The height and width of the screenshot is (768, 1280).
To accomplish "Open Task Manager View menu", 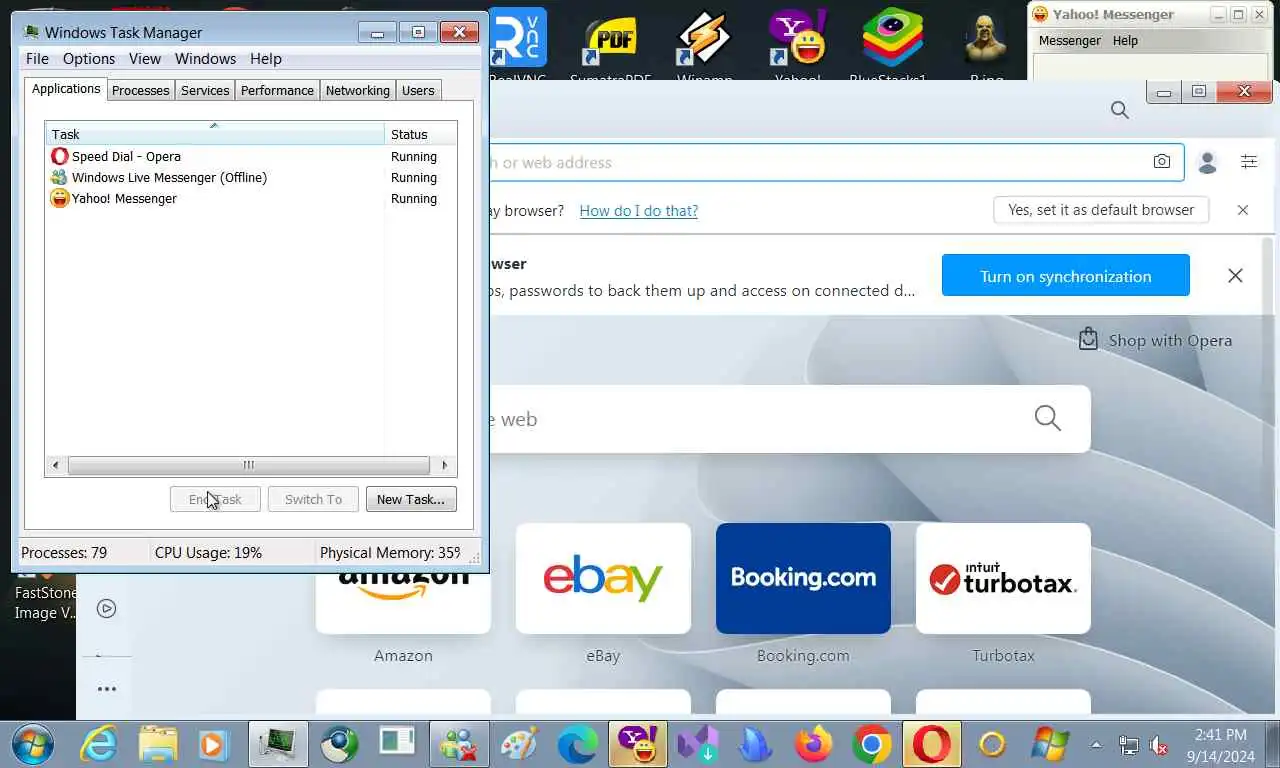I will (x=145, y=59).
